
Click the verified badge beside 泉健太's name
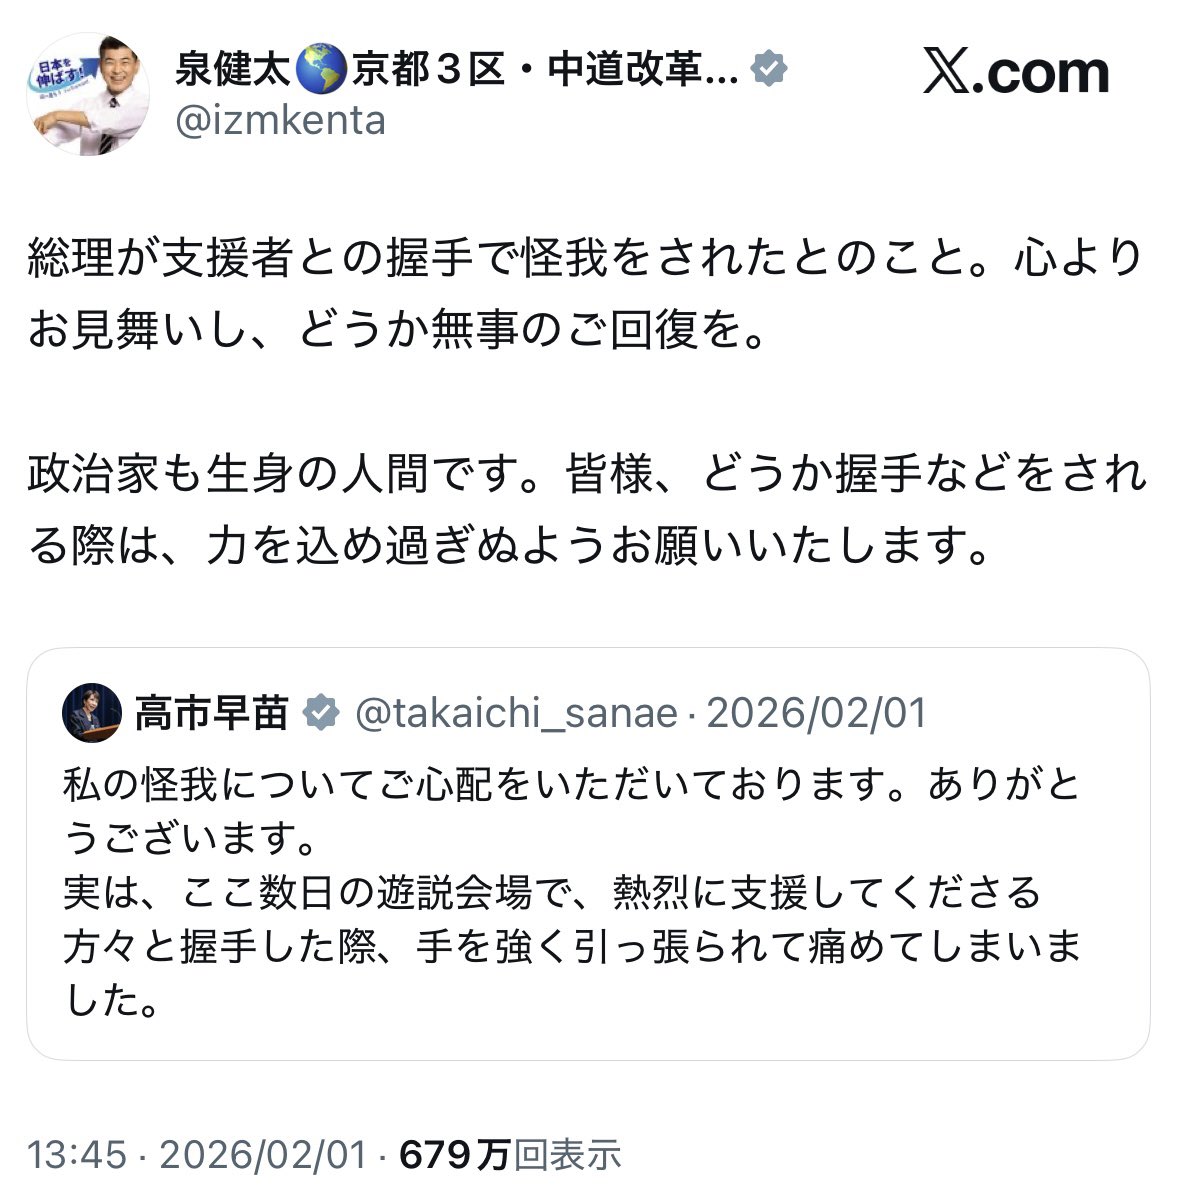[x=768, y=69]
